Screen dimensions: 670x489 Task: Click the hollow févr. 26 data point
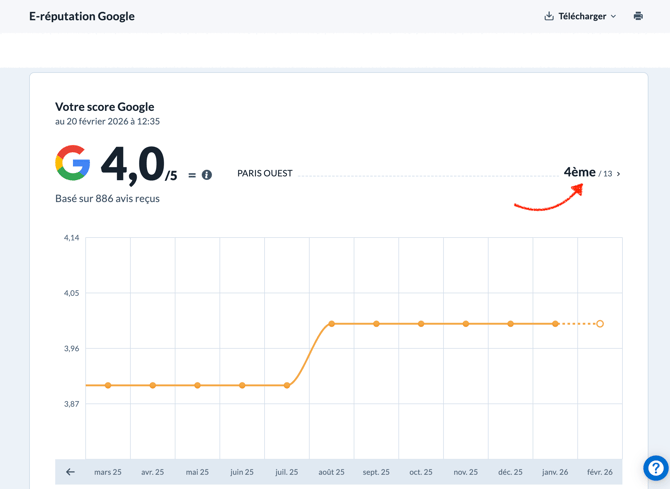(600, 324)
